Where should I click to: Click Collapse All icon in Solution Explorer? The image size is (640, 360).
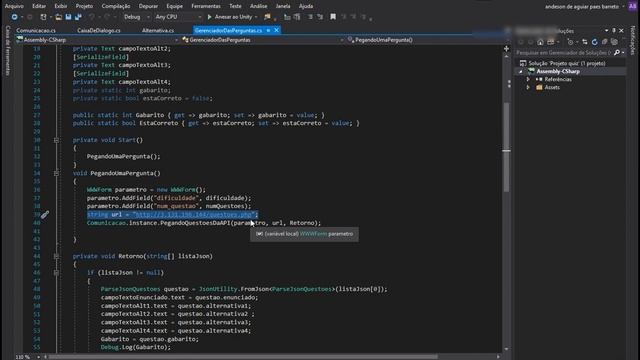(604, 42)
